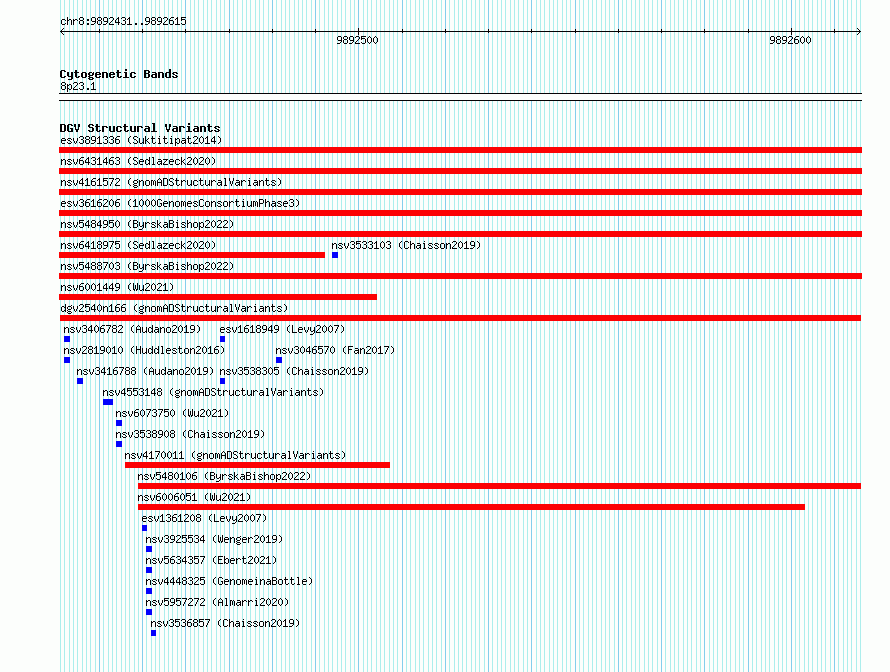Click blue marker below nsv3046570

pos(279,360)
